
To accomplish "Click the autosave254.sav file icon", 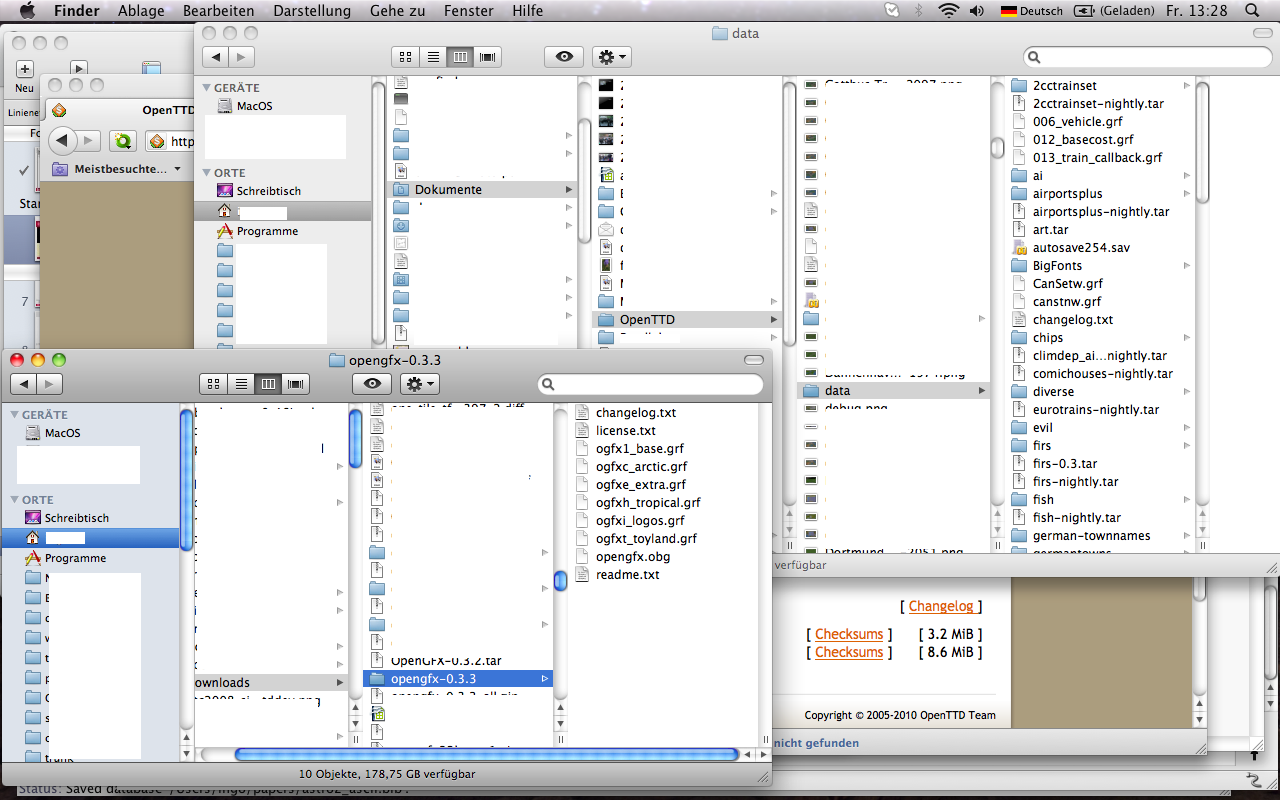I will click(1019, 248).
